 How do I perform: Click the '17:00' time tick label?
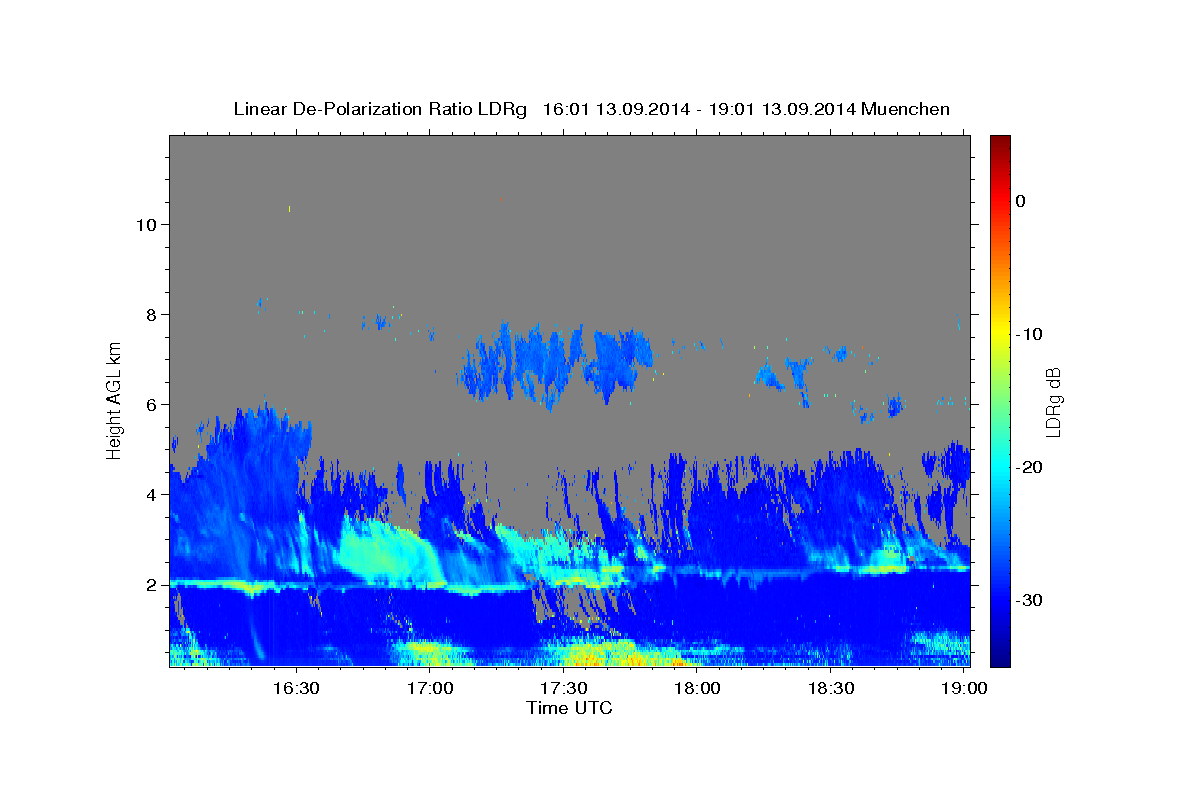click(431, 689)
